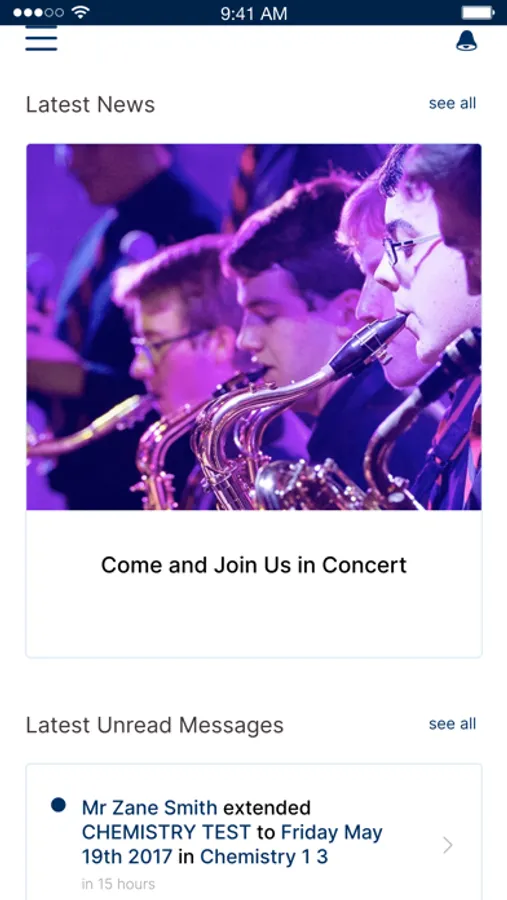Screen dimensions: 507x900
Task: Tap the 'in 15 hours' timestamp
Action: [118, 884]
